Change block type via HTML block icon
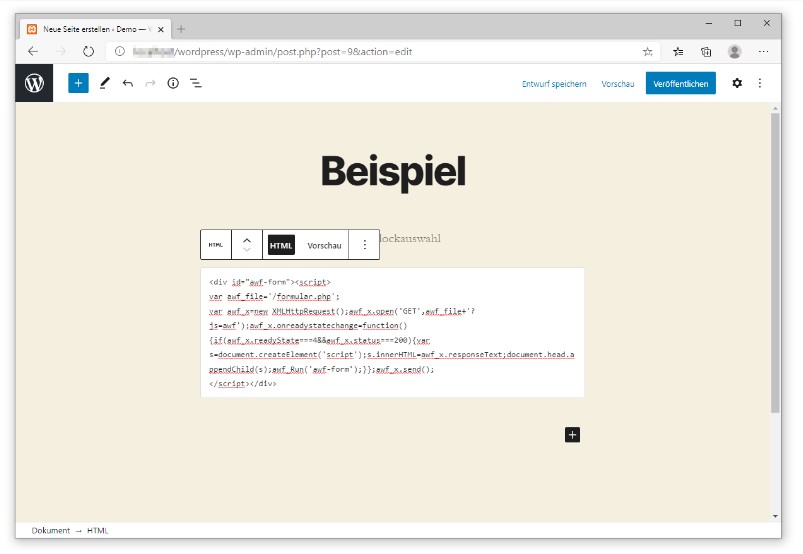This screenshot has width=803, height=554. (x=216, y=245)
